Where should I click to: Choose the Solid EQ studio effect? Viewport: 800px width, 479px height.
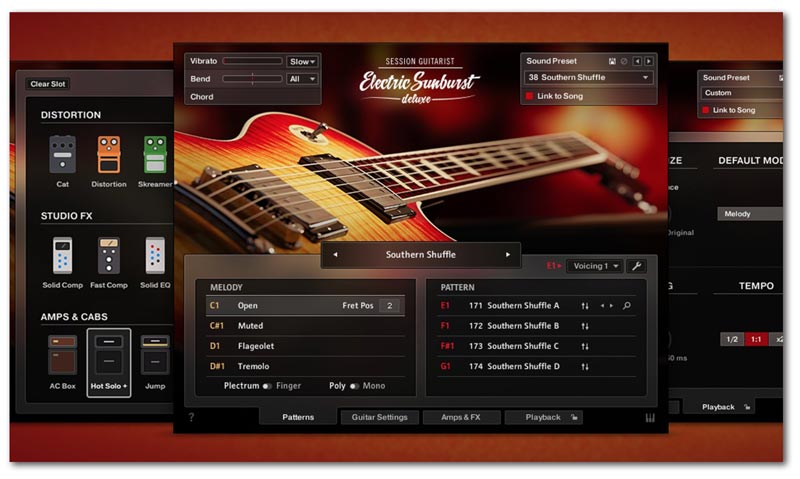pos(155,256)
